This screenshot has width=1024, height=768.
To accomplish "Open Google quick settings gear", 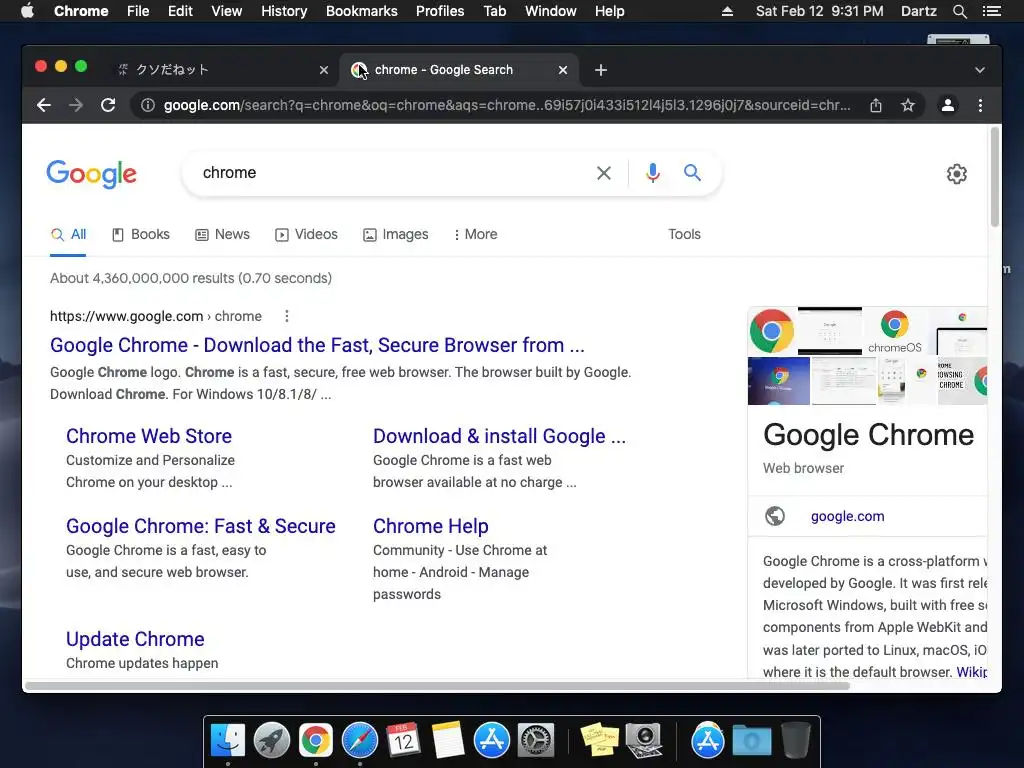I will [957, 174].
